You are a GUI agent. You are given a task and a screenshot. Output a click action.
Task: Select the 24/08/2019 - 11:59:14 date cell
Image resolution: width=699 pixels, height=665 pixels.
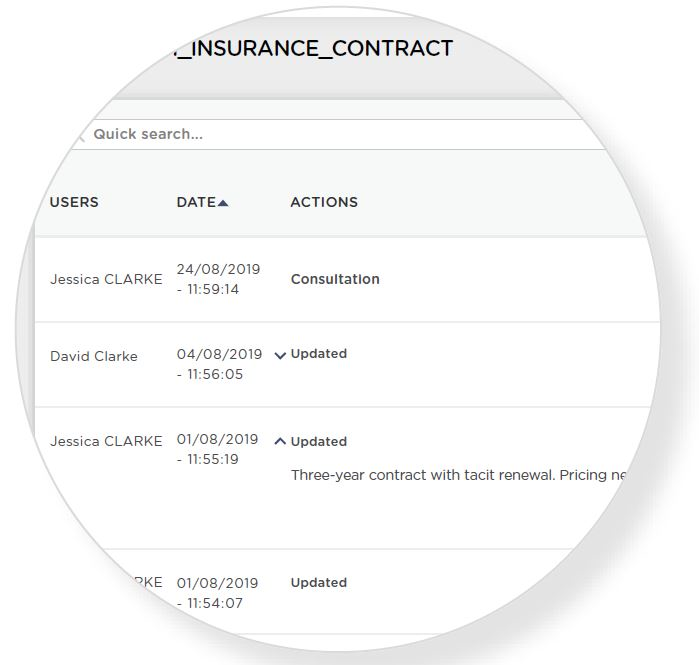pos(218,279)
